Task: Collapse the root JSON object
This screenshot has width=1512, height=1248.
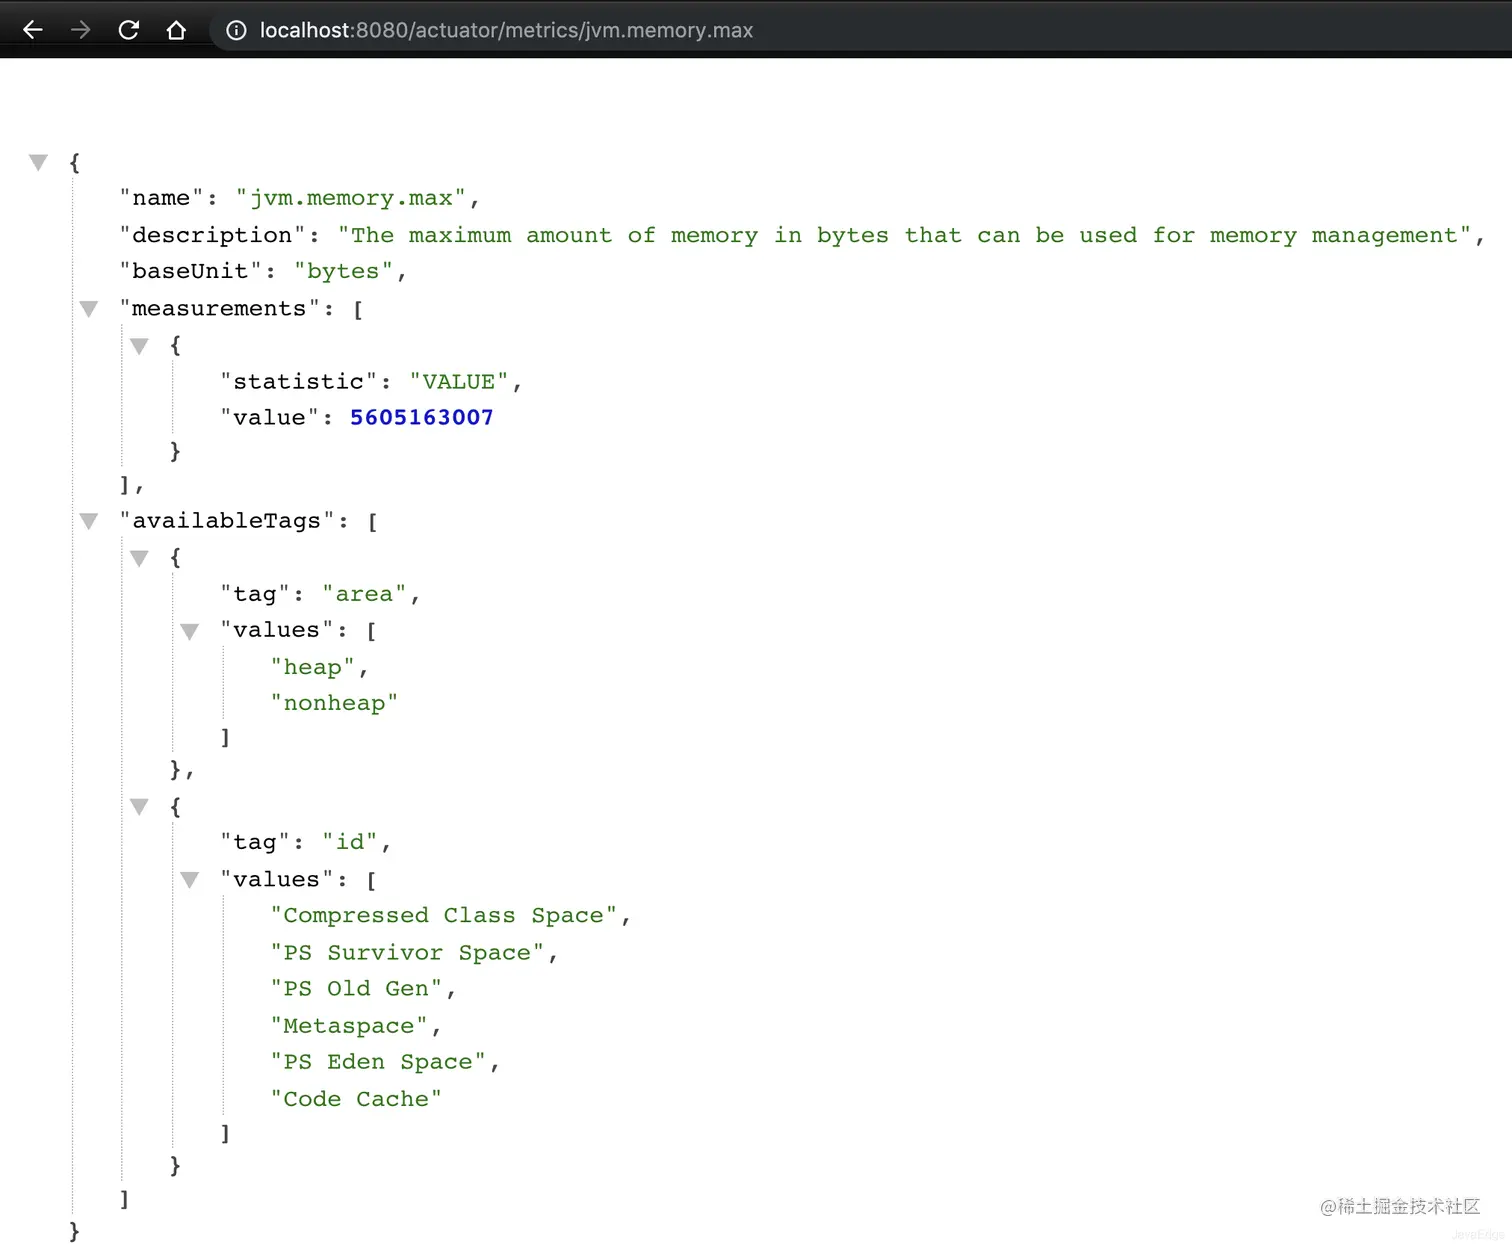Action: [x=38, y=162]
